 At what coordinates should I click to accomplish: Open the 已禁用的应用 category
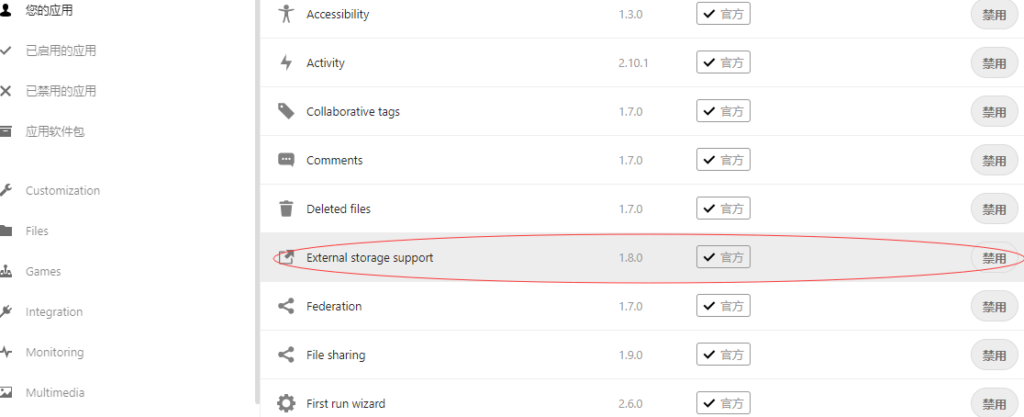point(61,91)
